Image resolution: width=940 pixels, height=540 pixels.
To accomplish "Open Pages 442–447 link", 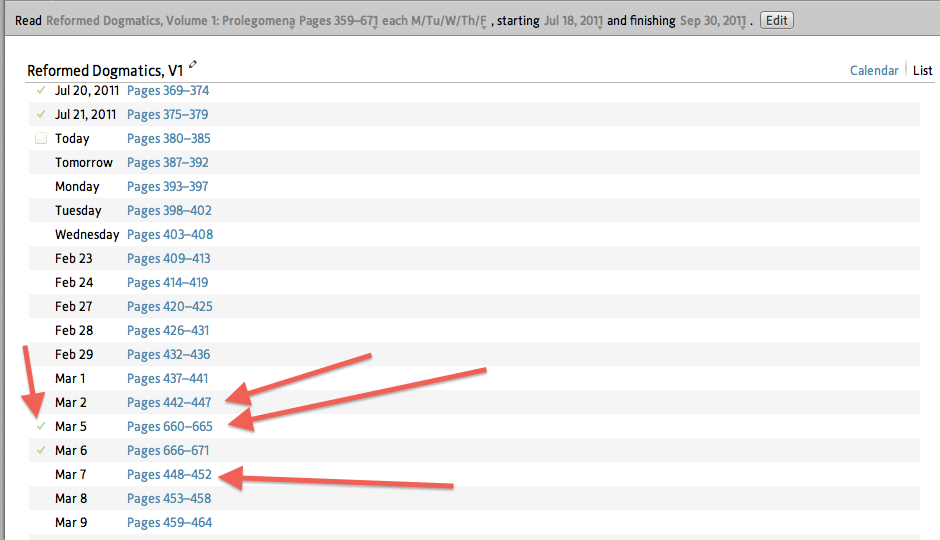I will point(169,402).
